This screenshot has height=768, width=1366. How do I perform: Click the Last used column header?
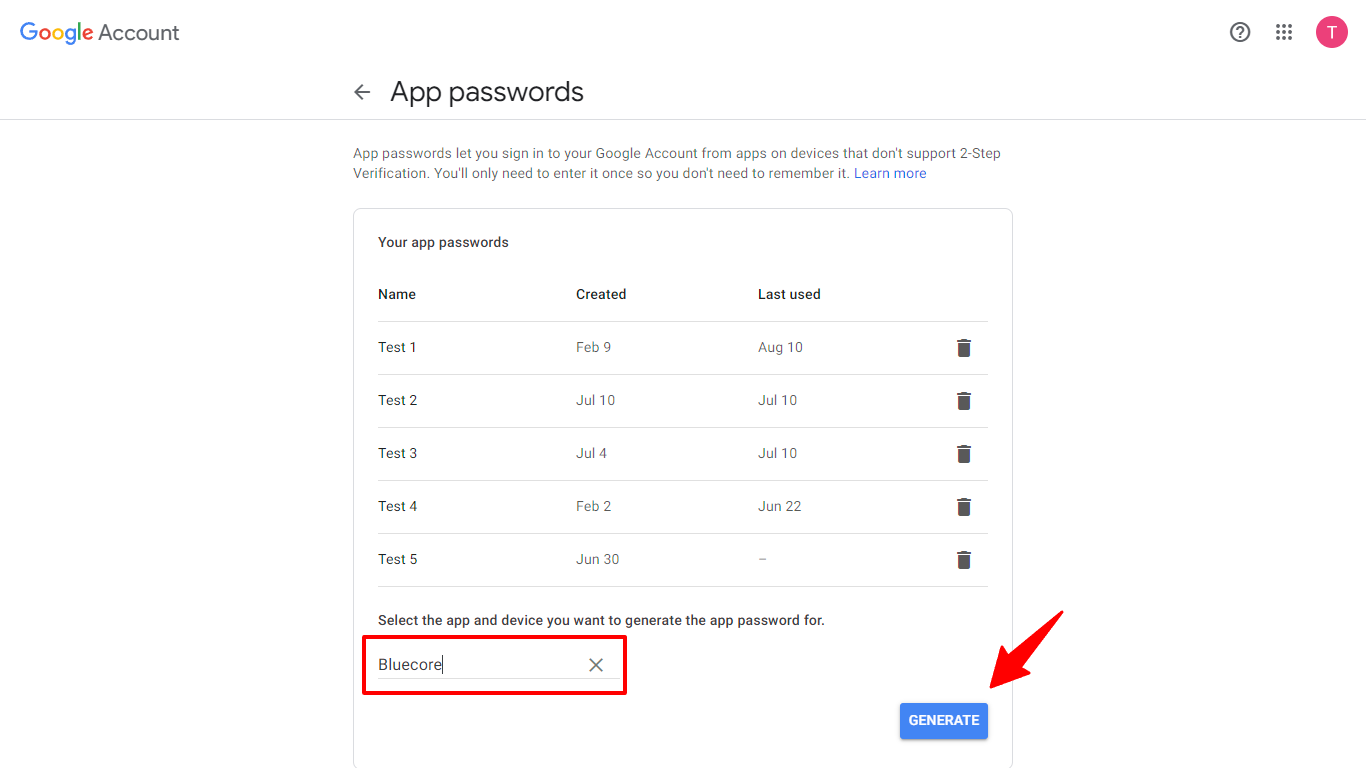(789, 295)
